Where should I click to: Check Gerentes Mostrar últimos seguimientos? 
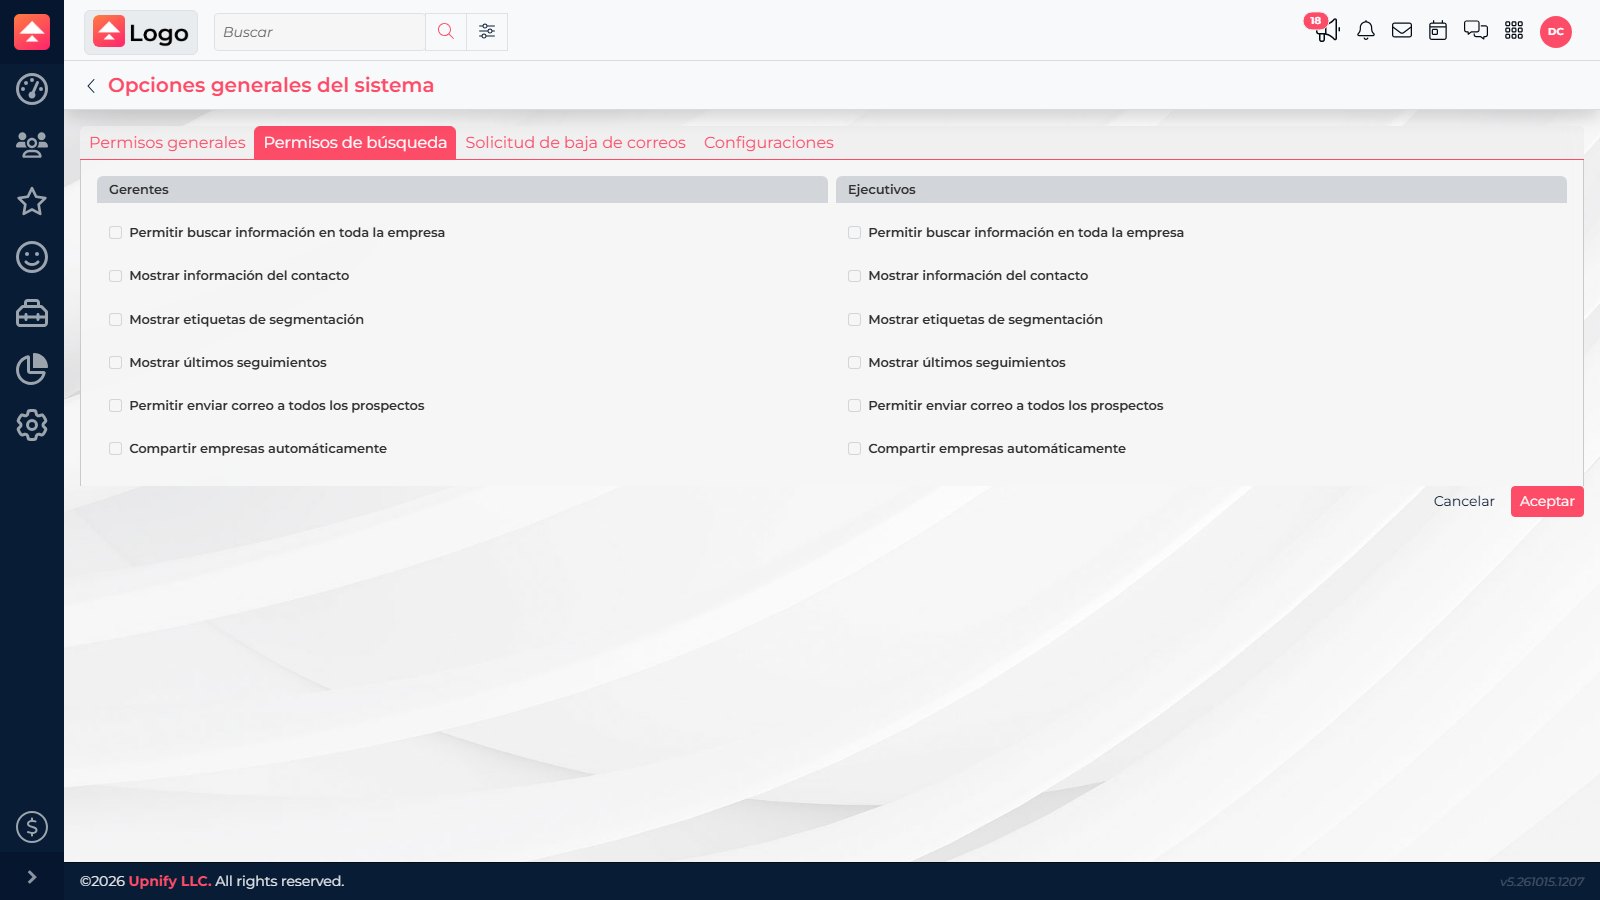point(115,363)
